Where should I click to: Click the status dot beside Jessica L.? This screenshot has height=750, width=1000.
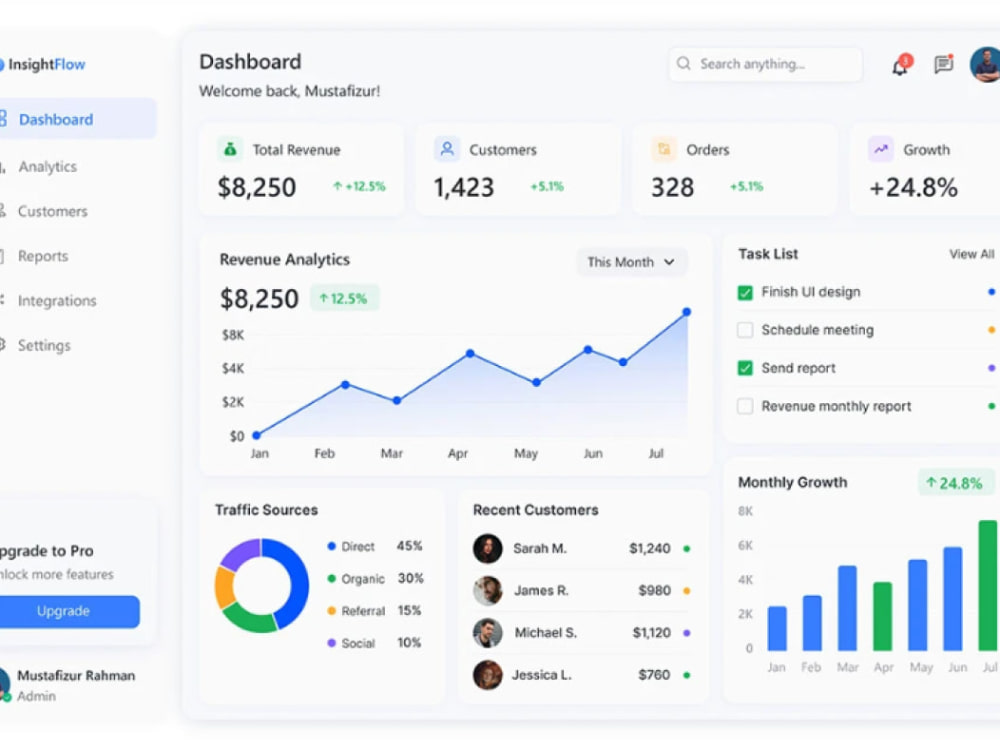[x=687, y=675]
